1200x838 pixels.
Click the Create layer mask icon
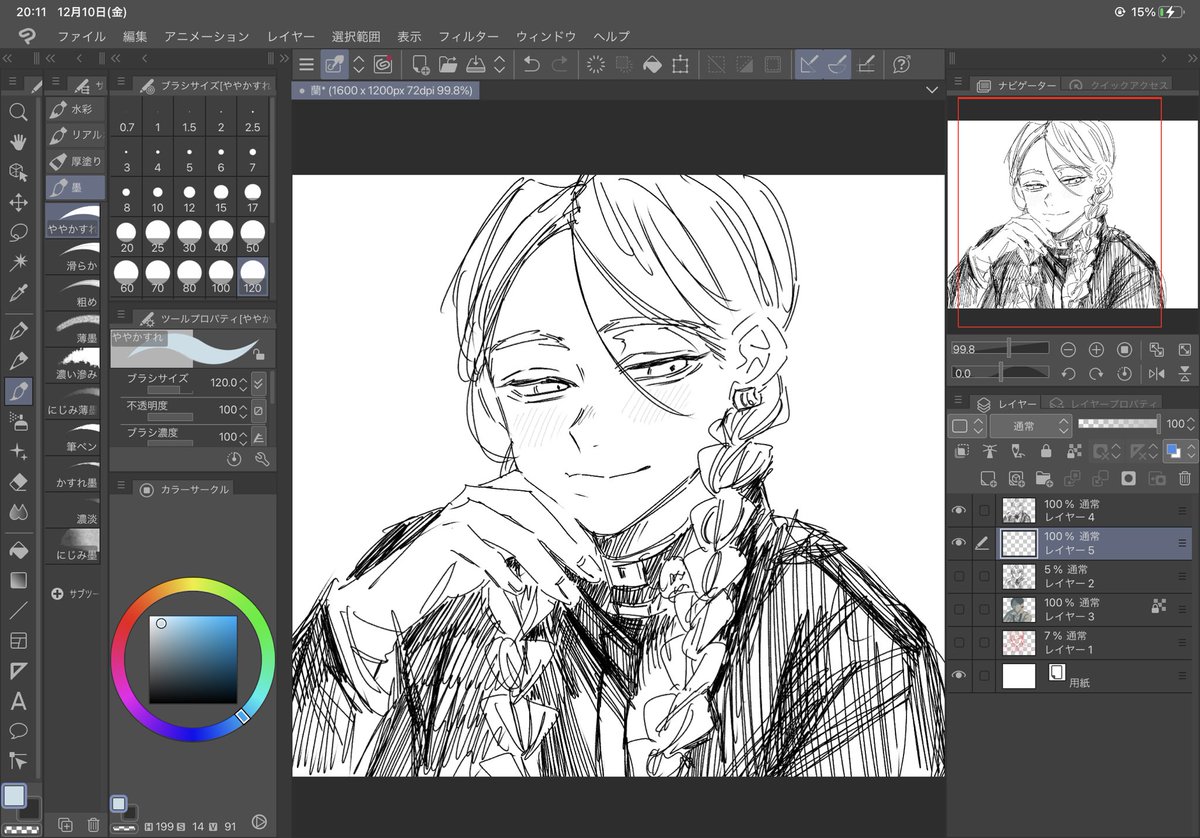click(x=1128, y=479)
